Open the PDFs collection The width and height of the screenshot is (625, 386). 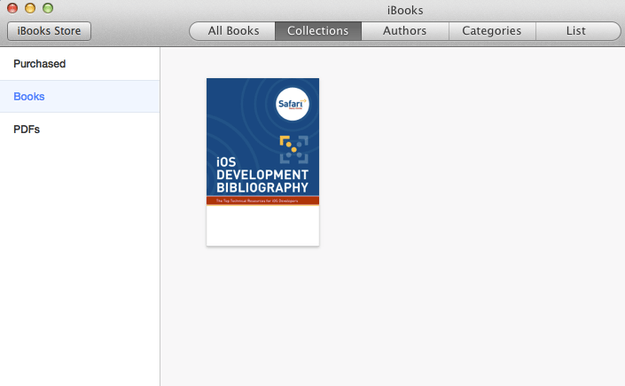coord(80,129)
